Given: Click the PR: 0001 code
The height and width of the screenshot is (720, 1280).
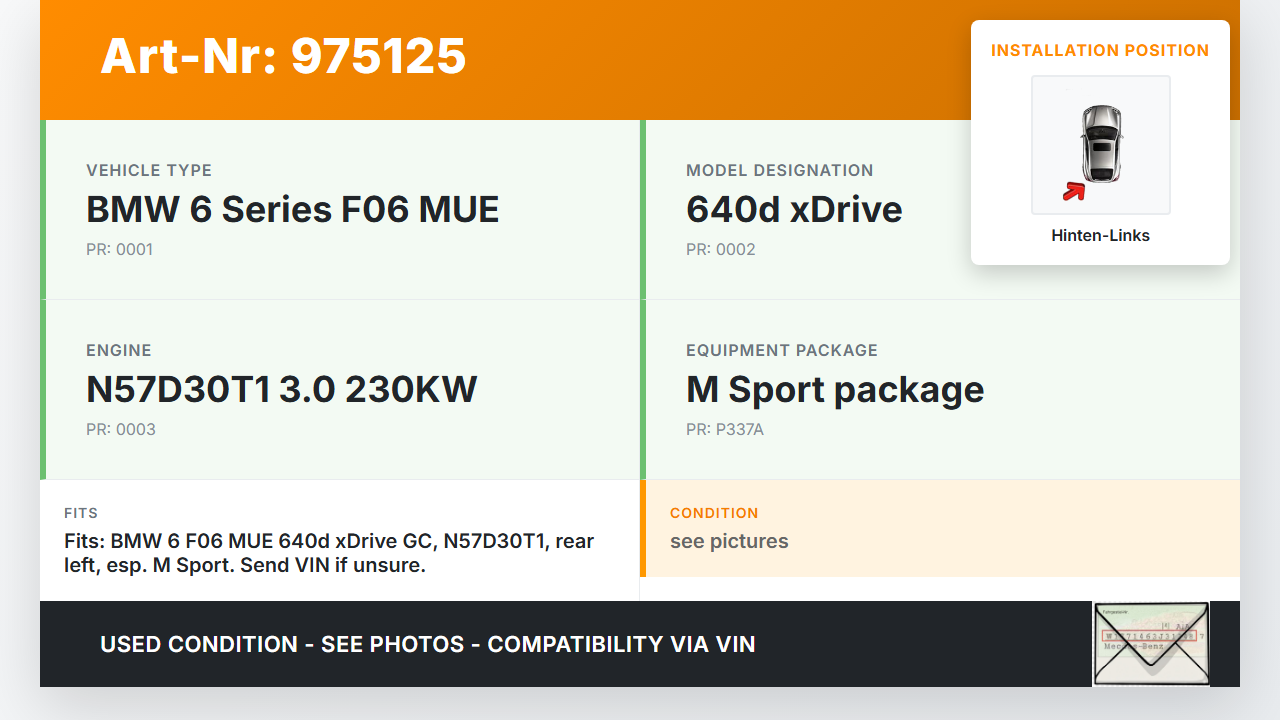Looking at the screenshot, I should (119, 250).
